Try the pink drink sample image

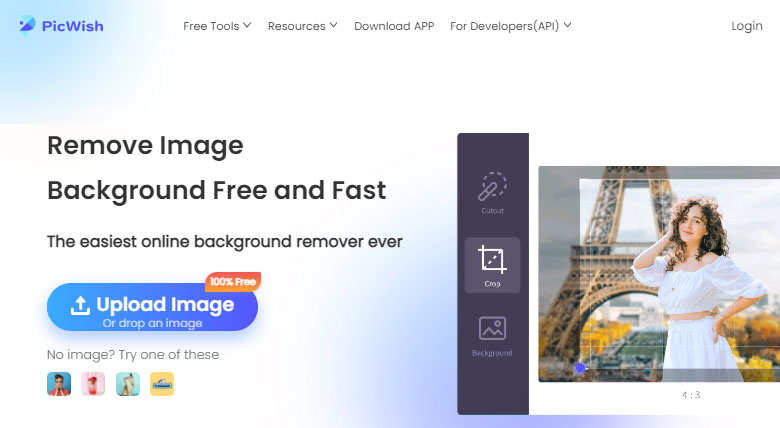click(x=93, y=384)
